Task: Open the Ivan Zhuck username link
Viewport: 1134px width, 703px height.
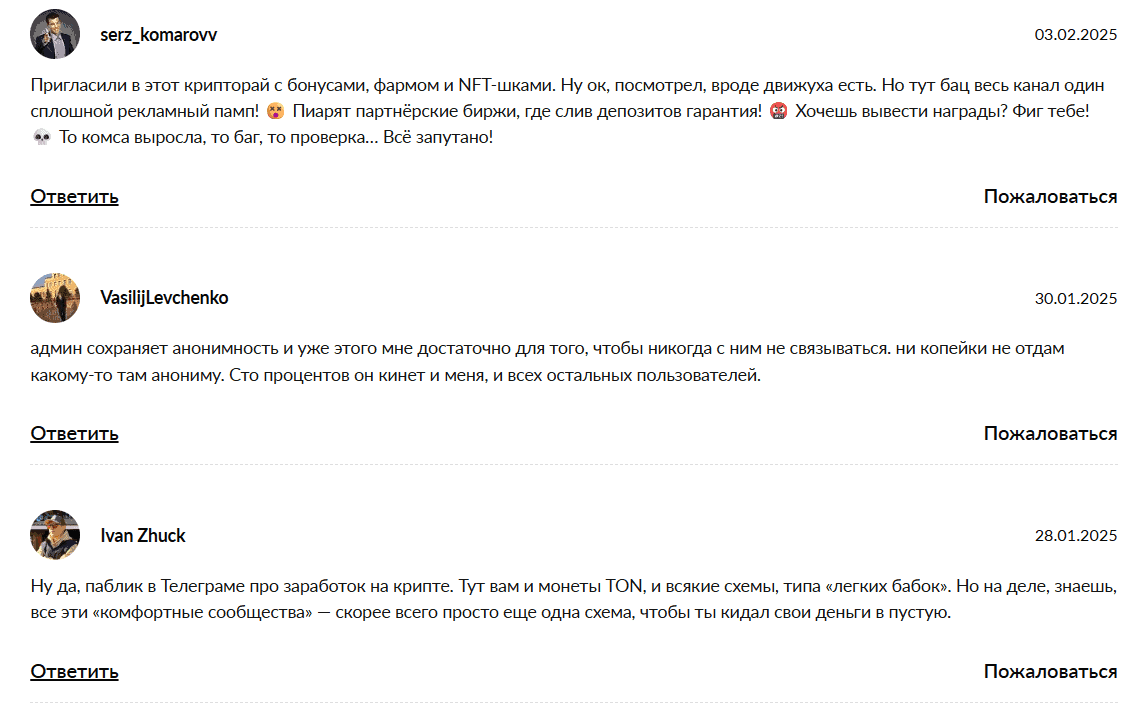Action: 143,535
